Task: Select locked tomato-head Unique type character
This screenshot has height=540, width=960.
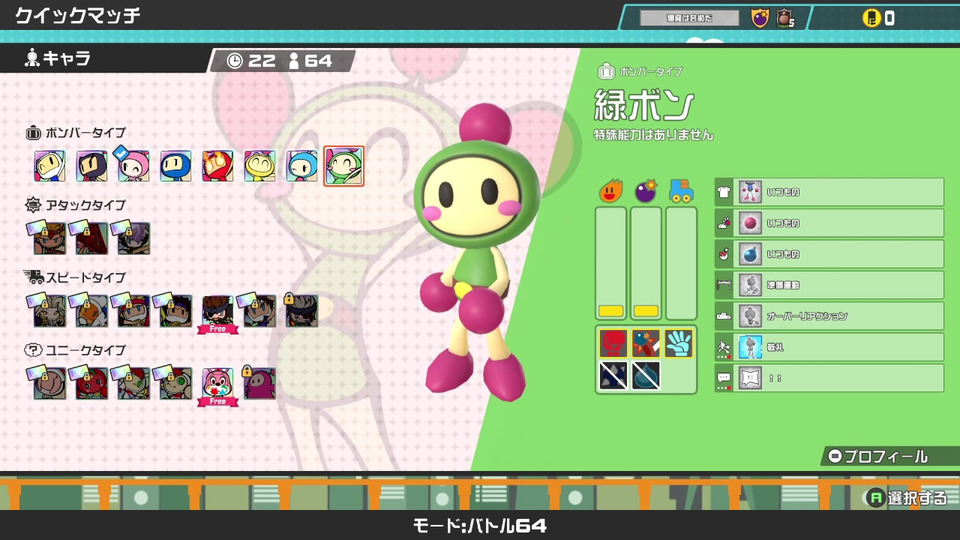Action: click(x=91, y=383)
